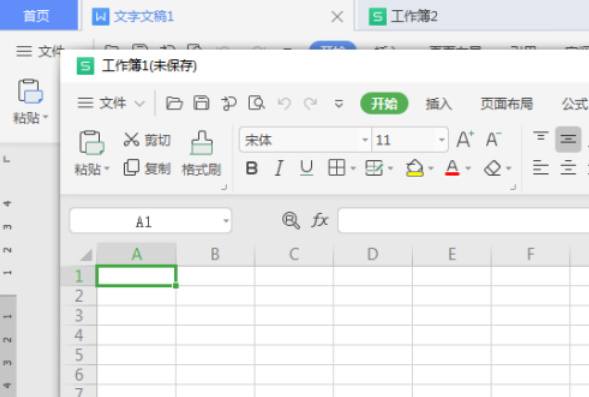Select the 开始 ribbon tab
This screenshot has width=589, height=397.
click(x=384, y=103)
